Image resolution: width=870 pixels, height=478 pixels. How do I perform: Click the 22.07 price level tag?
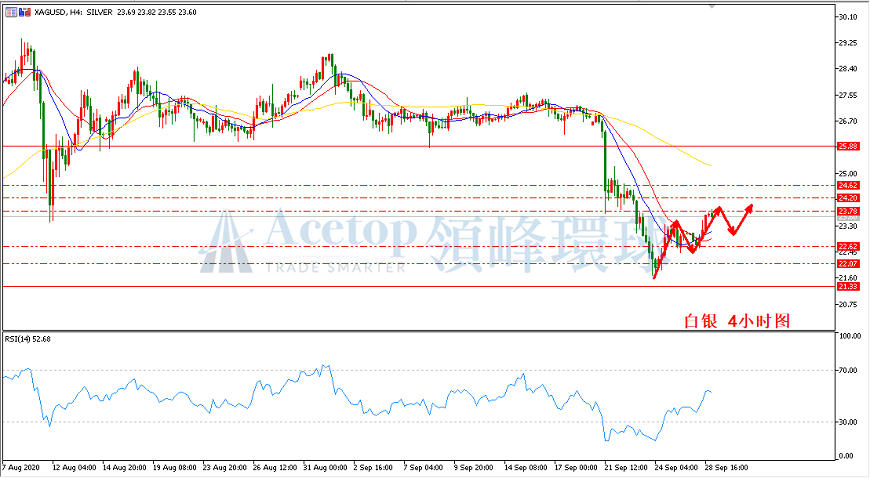(x=848, y=264)
